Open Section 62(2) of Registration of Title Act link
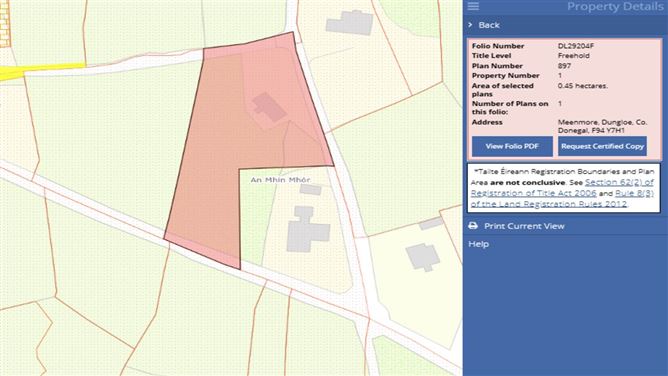The width and height of the screenshot is (668, 376). (x=562, y=187)
